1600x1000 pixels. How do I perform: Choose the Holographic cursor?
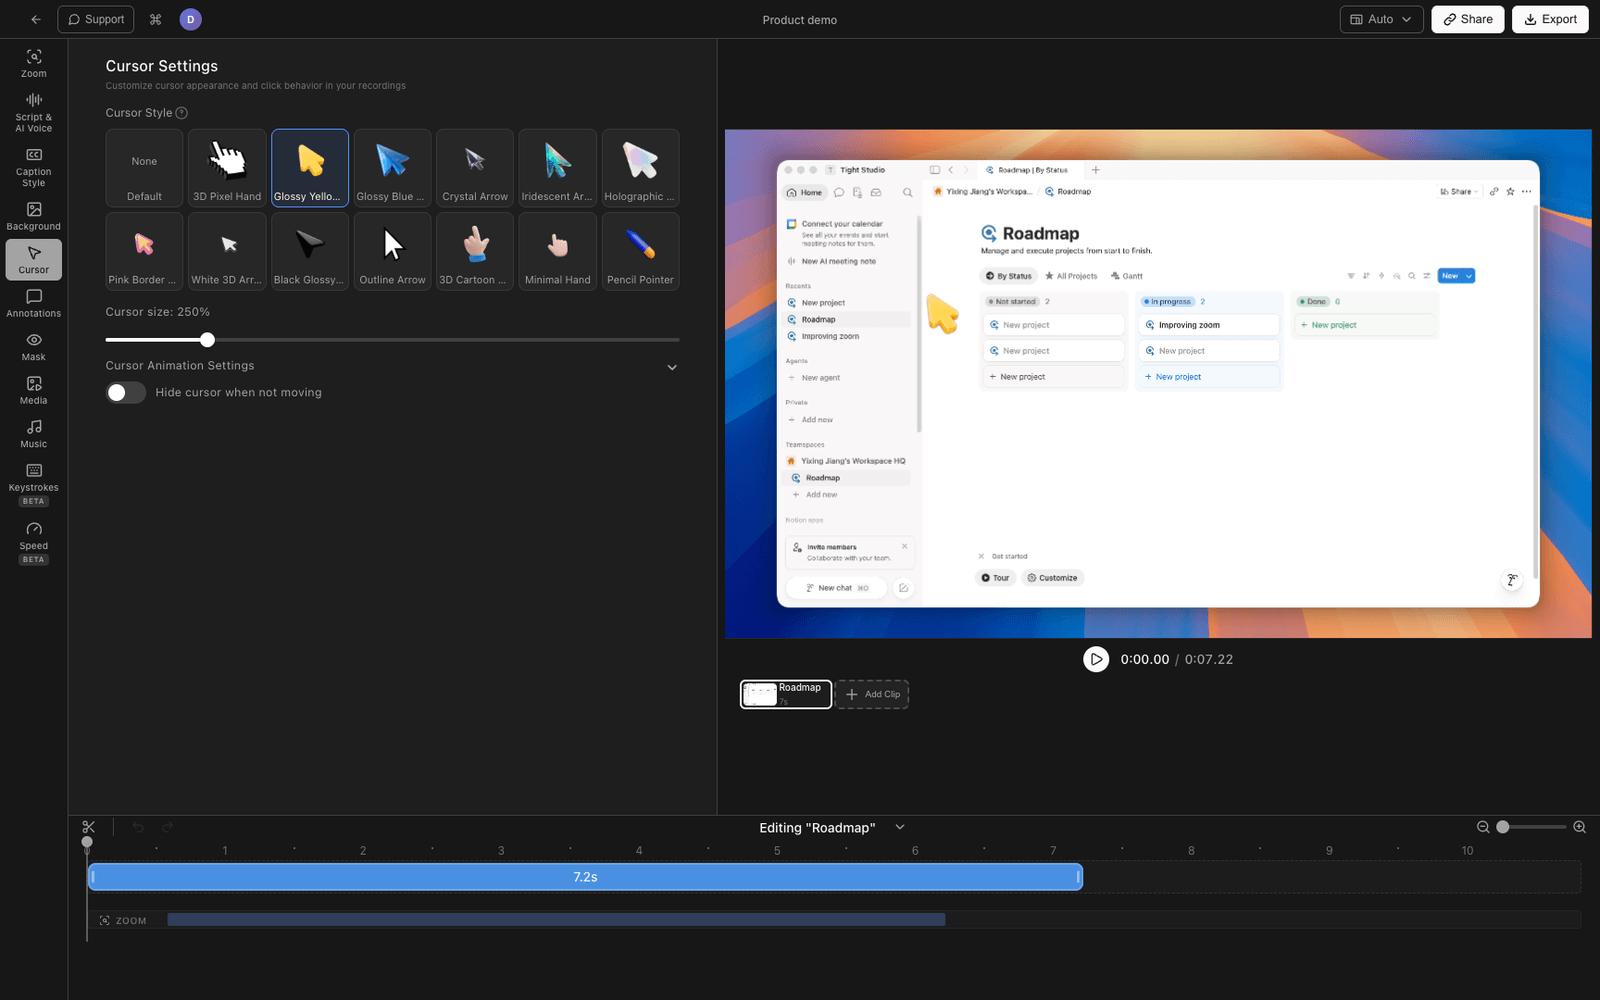(x=640, y=168)
